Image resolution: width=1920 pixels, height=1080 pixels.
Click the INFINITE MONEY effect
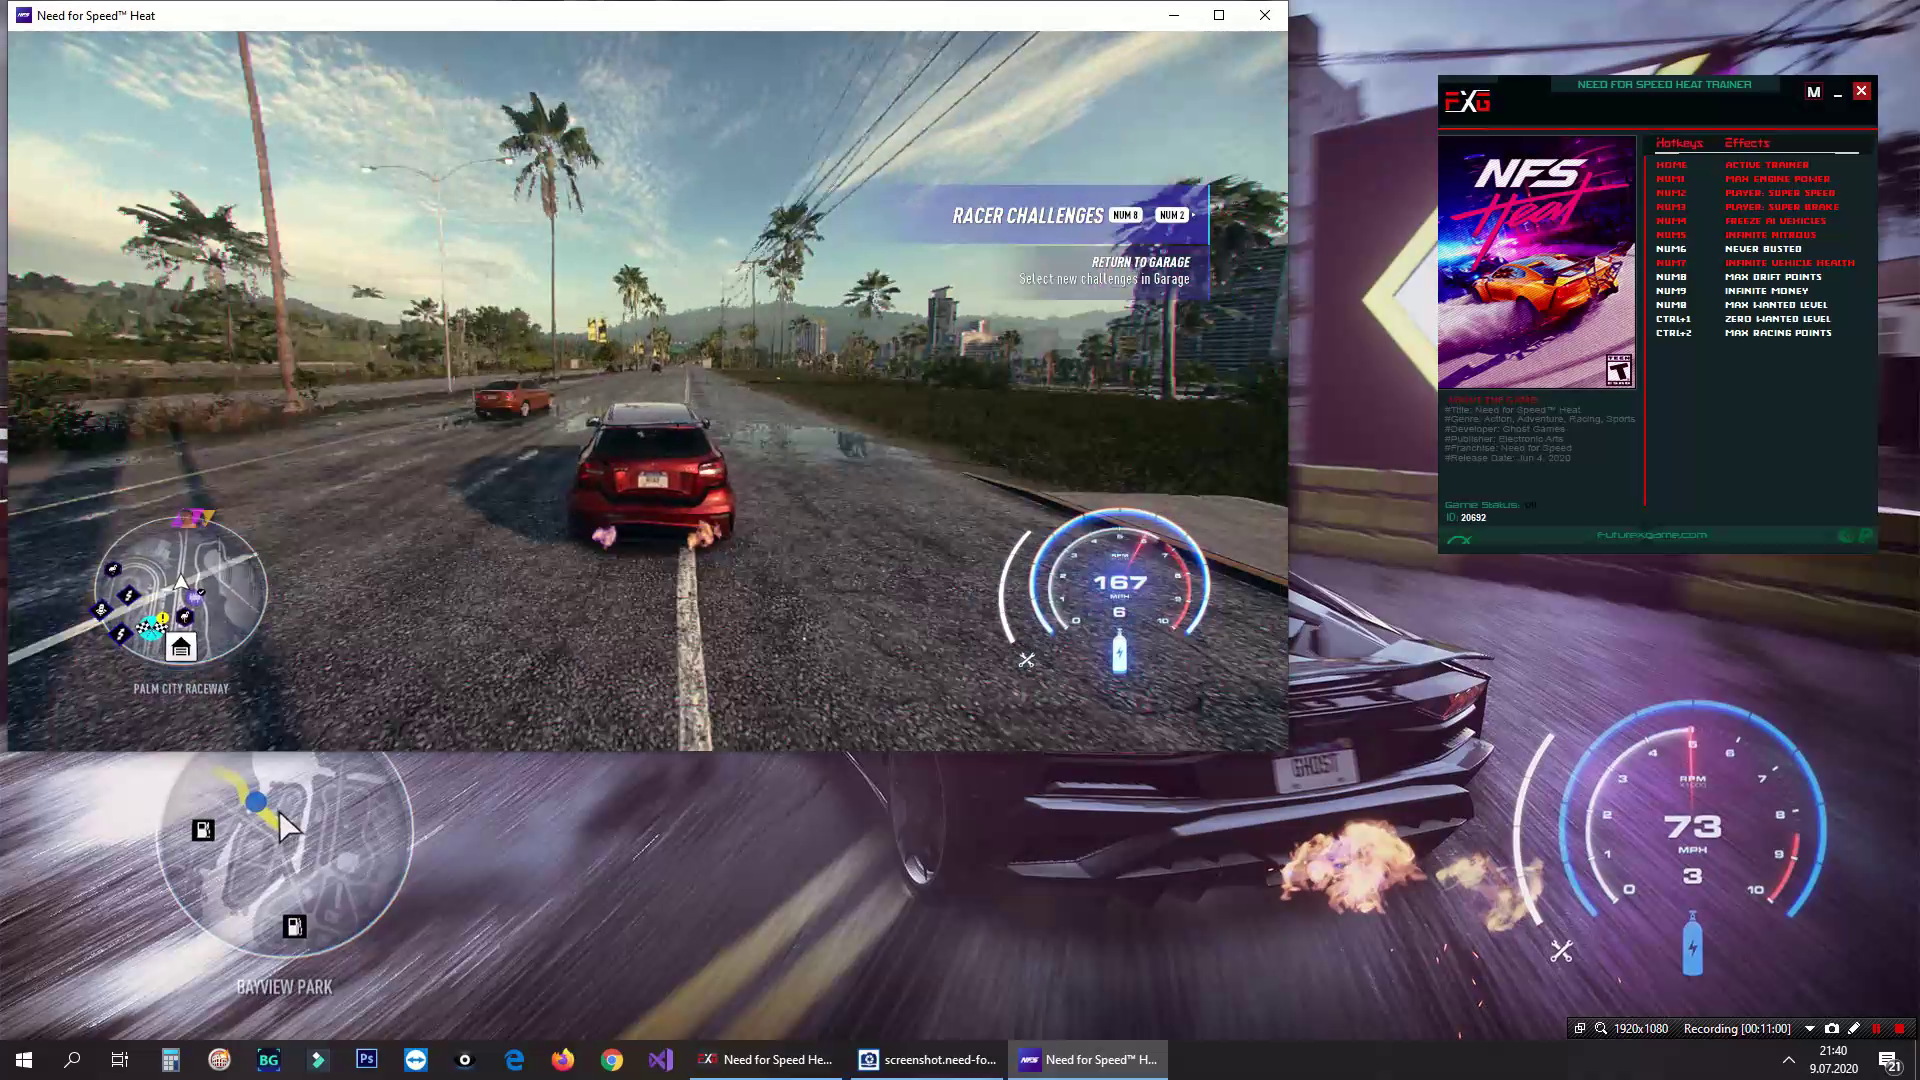[1766, 291]
